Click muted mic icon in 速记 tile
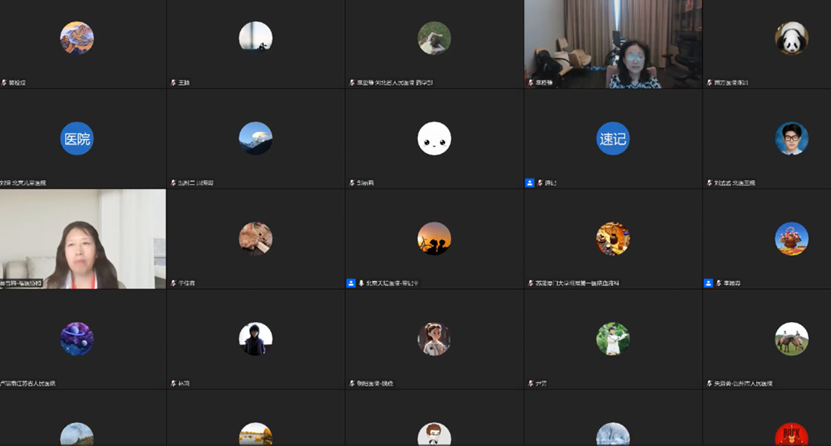This screenshot has height=446, width=831. (540, 183)
